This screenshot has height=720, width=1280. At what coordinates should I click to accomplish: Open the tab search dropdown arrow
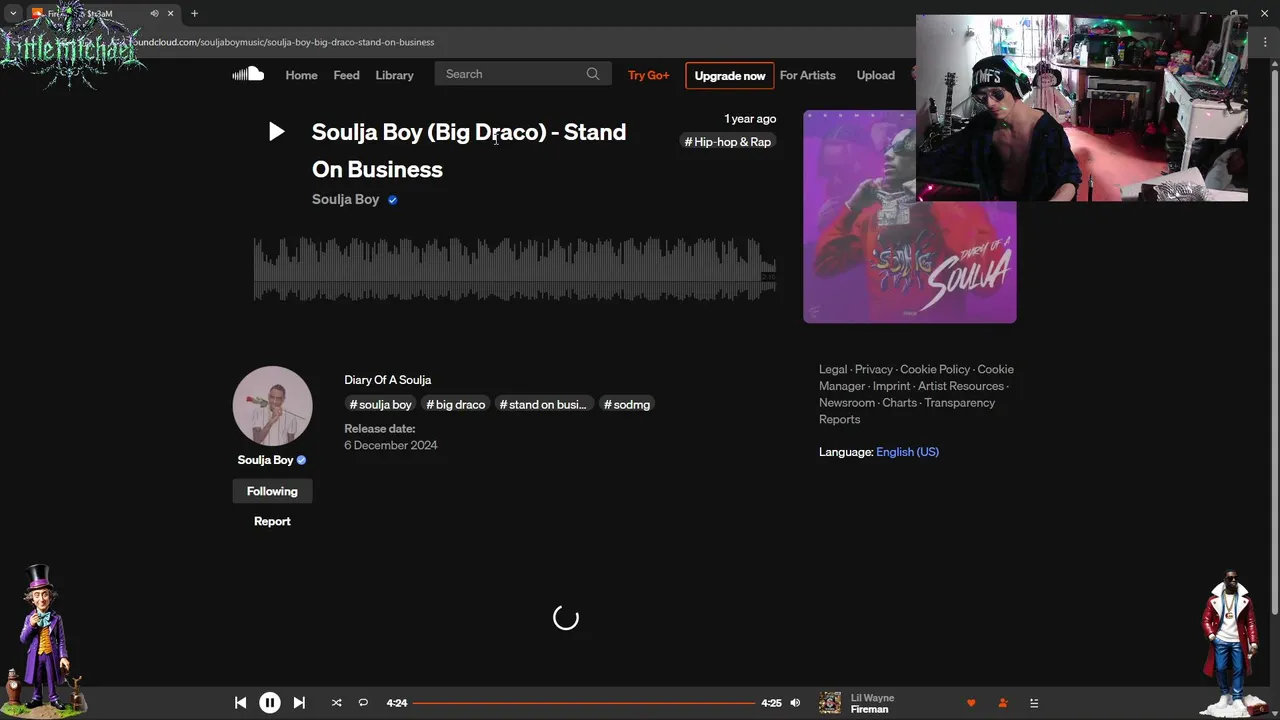[x=13, y=13]
